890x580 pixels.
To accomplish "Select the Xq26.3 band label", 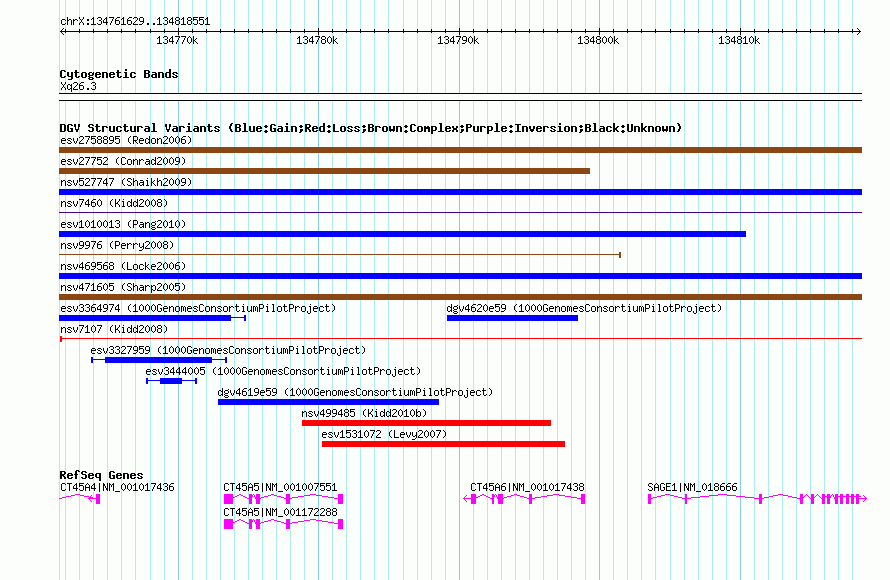I will (x=78, y=87).
